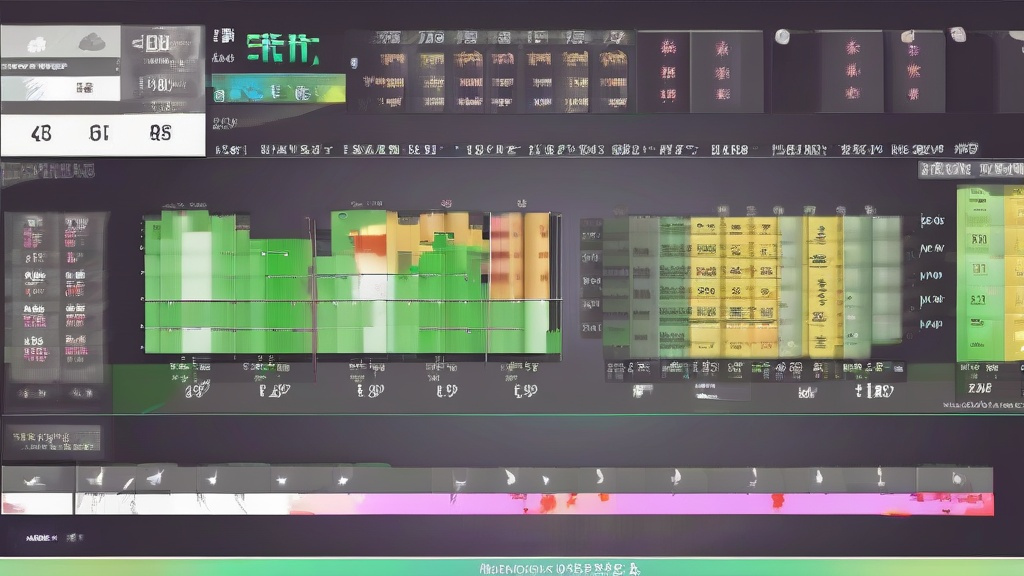Click the round gray knob above the top-right panels
The width and height of the screenshot is (1024, 576).
pyautogui.click(x=782, y=36)
